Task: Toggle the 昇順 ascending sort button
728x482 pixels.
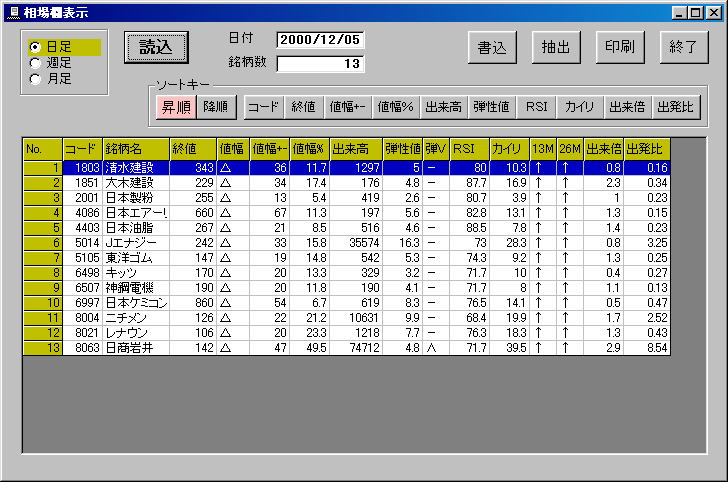Action: 176,107
